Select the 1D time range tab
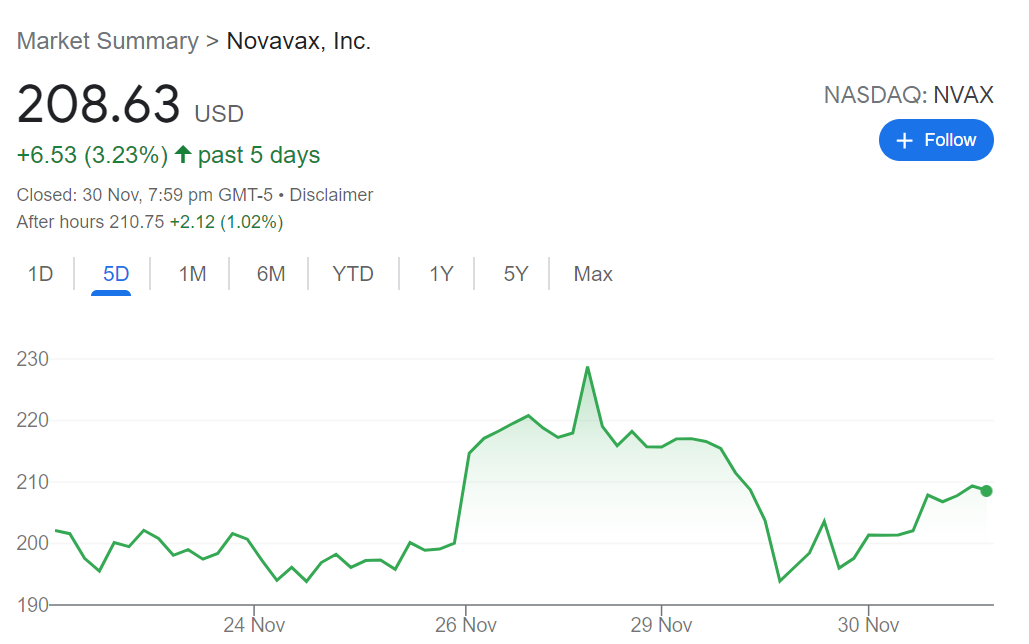This screenshot has height=644, width=1029. 40,274
